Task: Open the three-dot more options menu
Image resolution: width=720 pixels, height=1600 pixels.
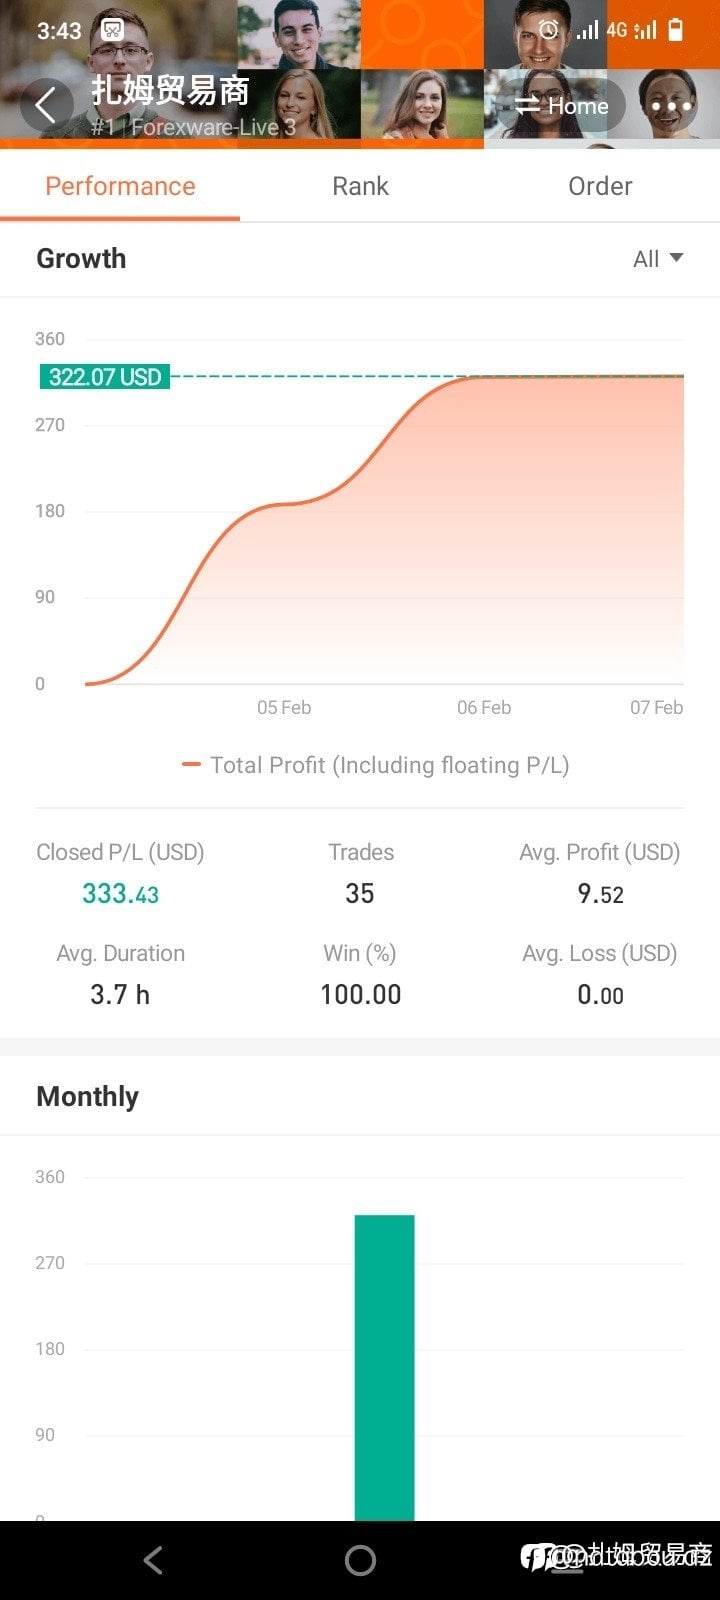Action: coord(671,106)
